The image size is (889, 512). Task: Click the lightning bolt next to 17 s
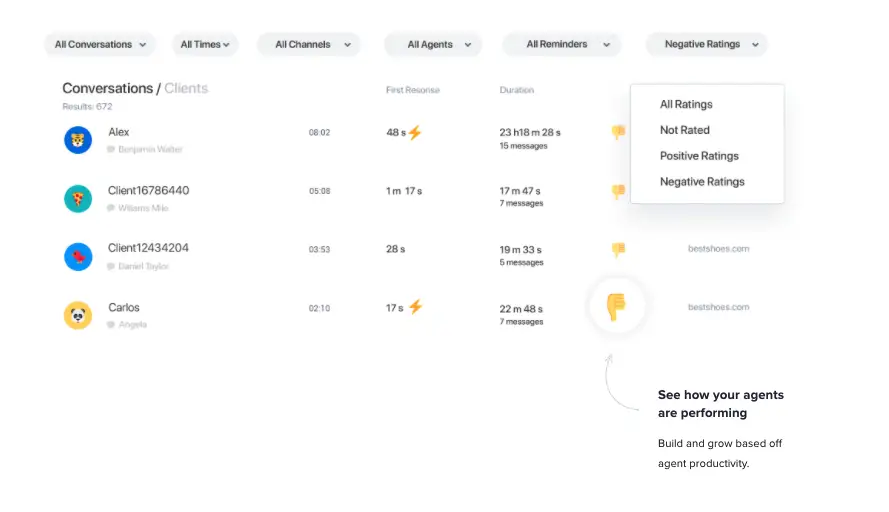coord(415,307)
